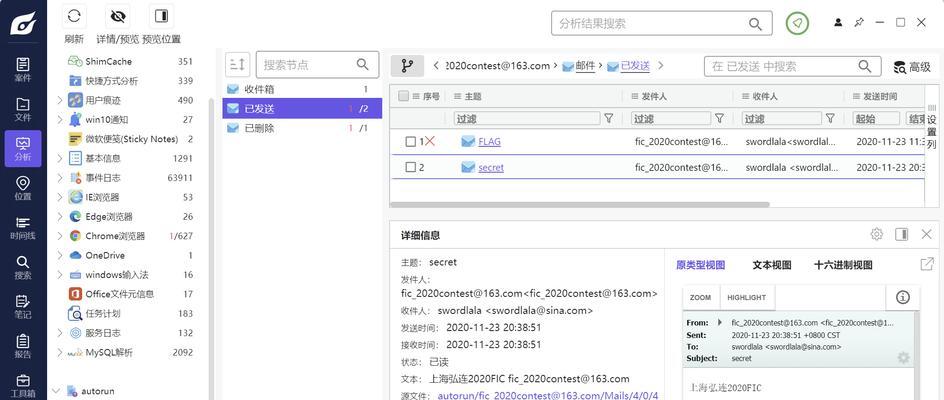Click the sort order icon above node list
944x400 pixels.
pyautogui.click(x=238, y=64)
